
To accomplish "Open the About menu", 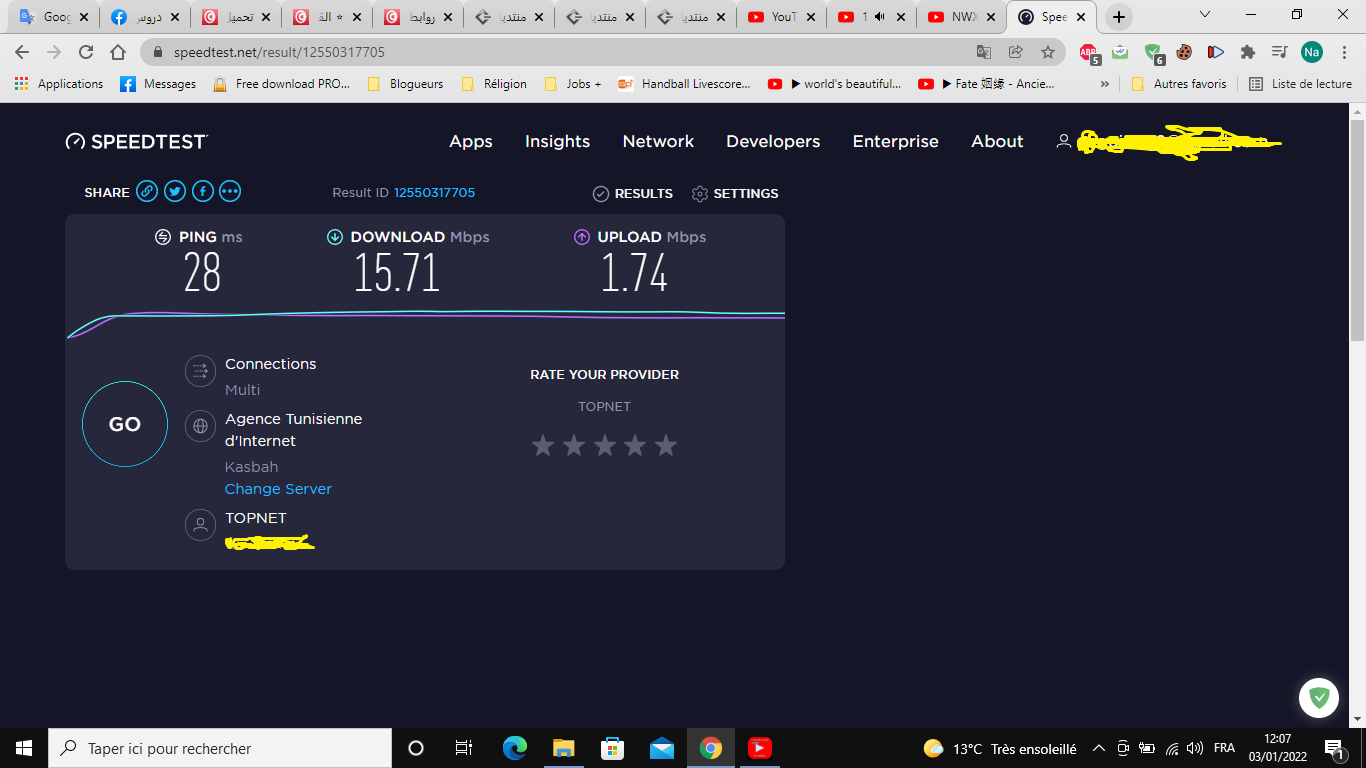I will tap(997, 141).
